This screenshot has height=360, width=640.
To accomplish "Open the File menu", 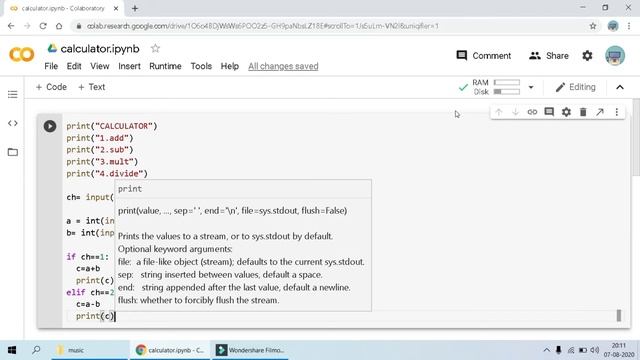I will pos(51,66).
